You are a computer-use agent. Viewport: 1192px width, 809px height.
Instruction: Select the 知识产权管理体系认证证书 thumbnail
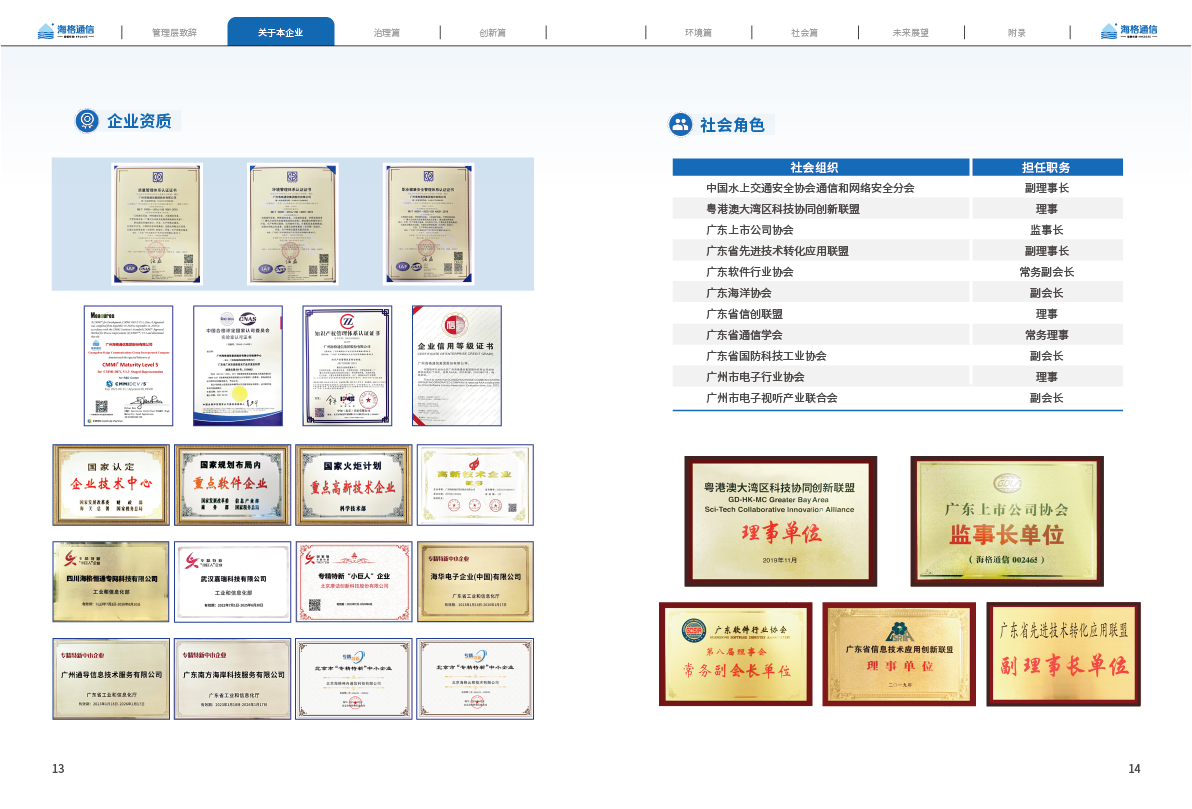click(347, 366)
